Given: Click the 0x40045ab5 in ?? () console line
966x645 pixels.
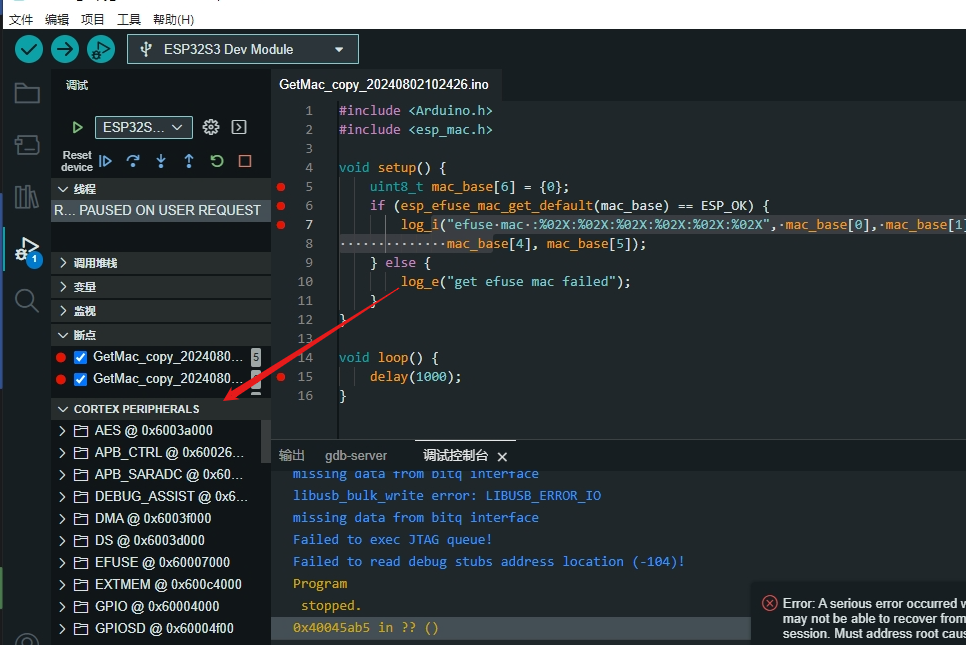Looking at the screenshot, I should pyautogui.click(x=365, y=628).
